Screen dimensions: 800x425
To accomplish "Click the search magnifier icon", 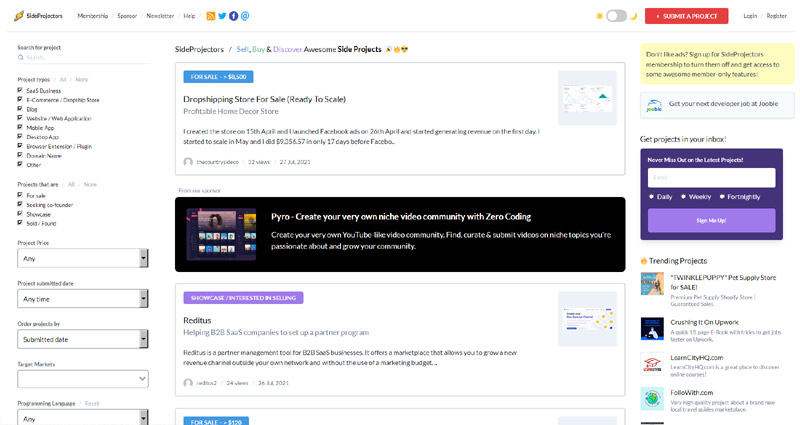I will coord(21,57).
